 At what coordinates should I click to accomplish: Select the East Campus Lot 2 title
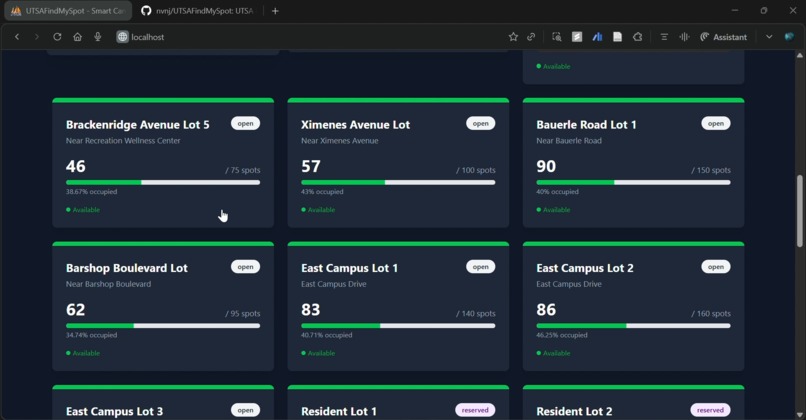coord(585,268)
